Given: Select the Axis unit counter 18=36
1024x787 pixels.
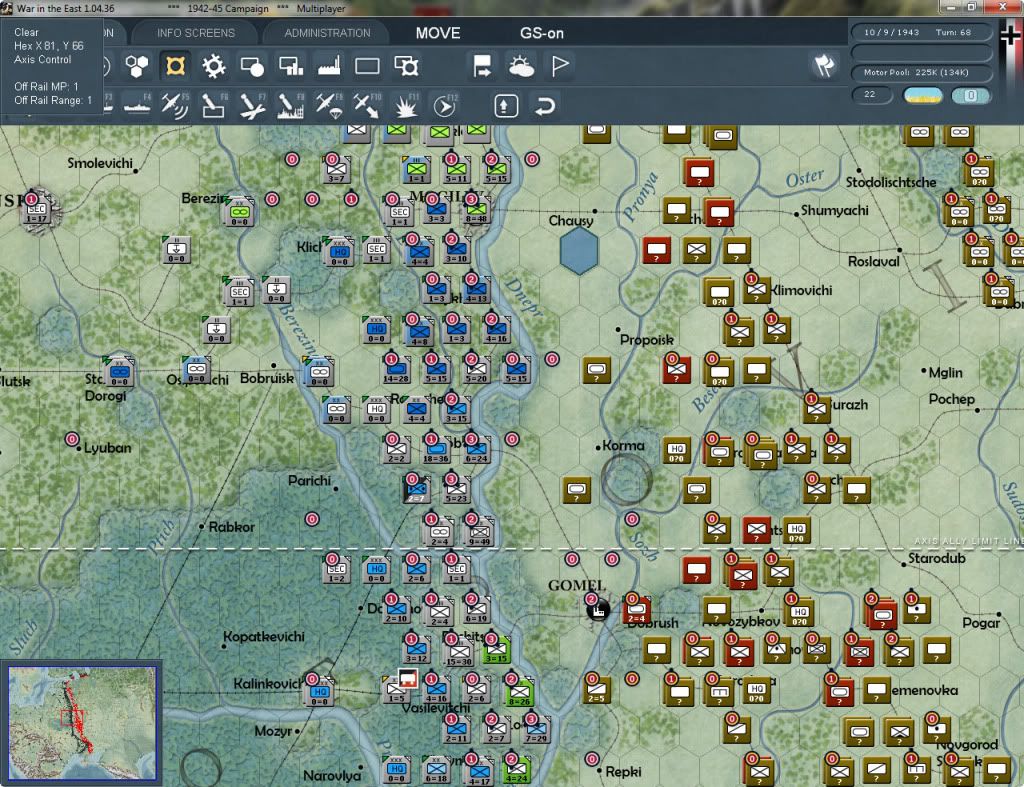Looking at the screenshot, I should coord(436,450).
